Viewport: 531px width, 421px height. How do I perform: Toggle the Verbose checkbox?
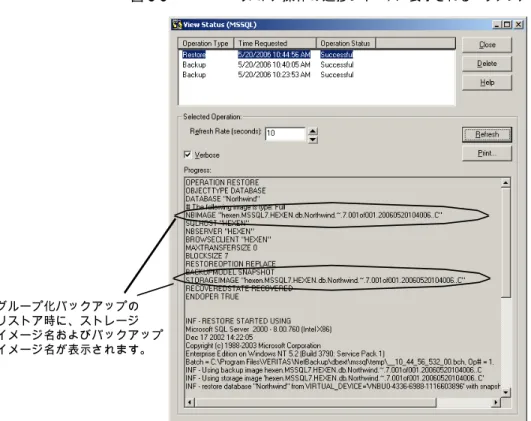click(187, 155)
